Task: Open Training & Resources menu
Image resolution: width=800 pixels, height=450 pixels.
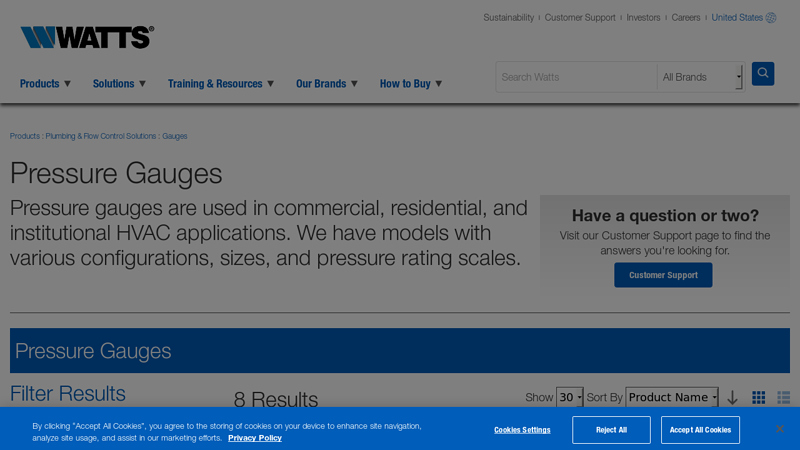Action: coord(221,84)
